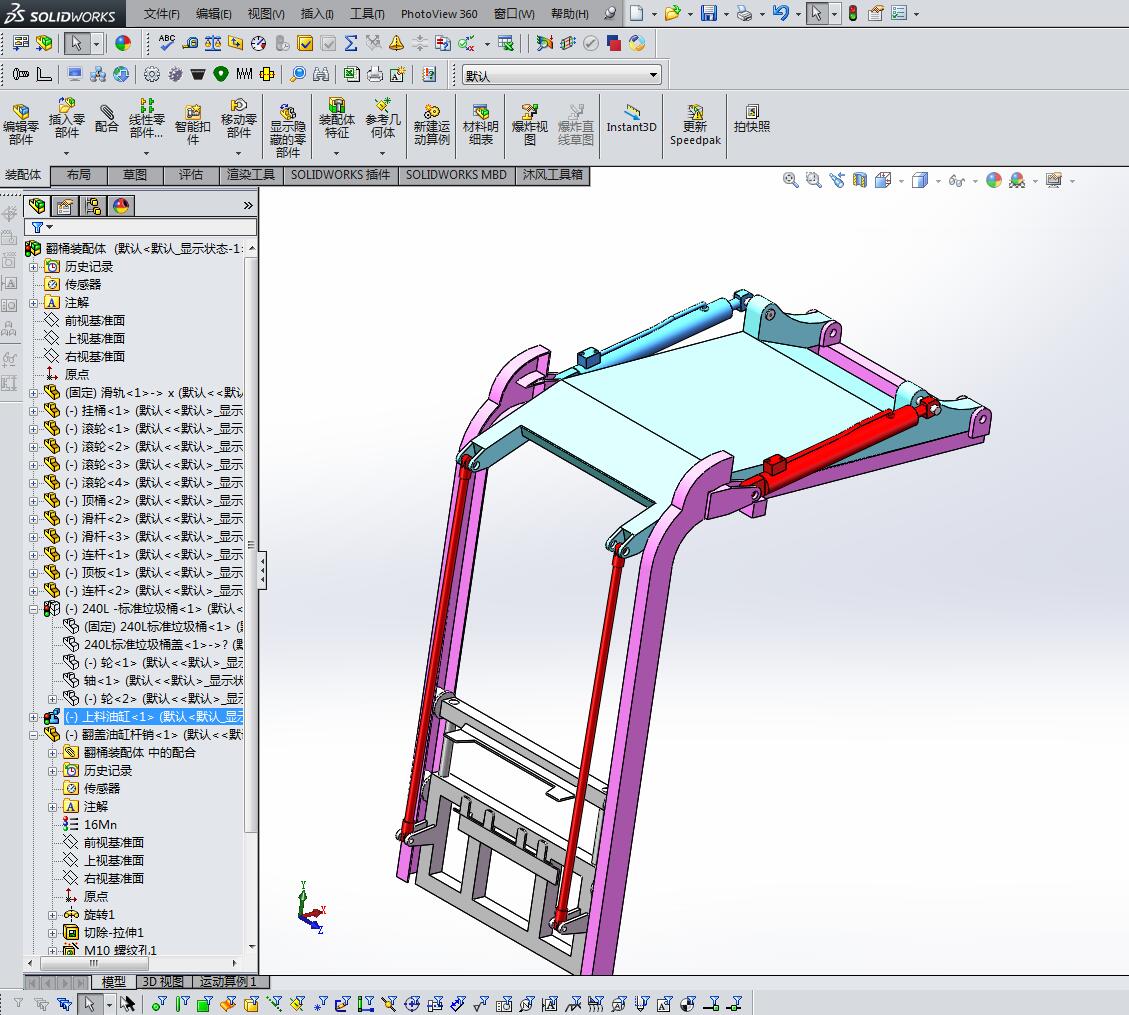Viewport: 1129px width, 1015px height.
Task: Click the Rebuild traffic light icon
Action: [852, 13]
